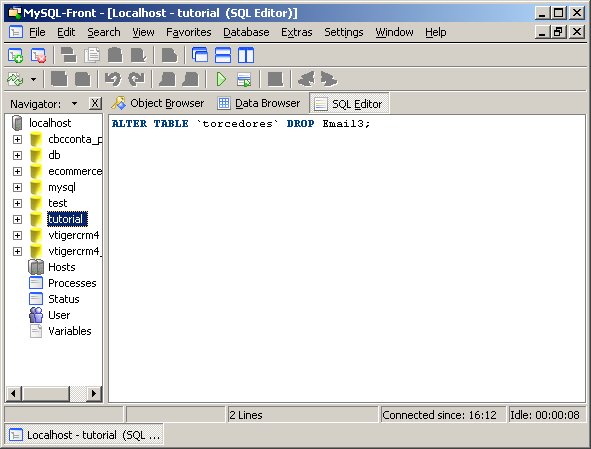The width and height of the screenshot is (591, 449).
Task: Expand the mysql database node
Action: click(17, 187)
